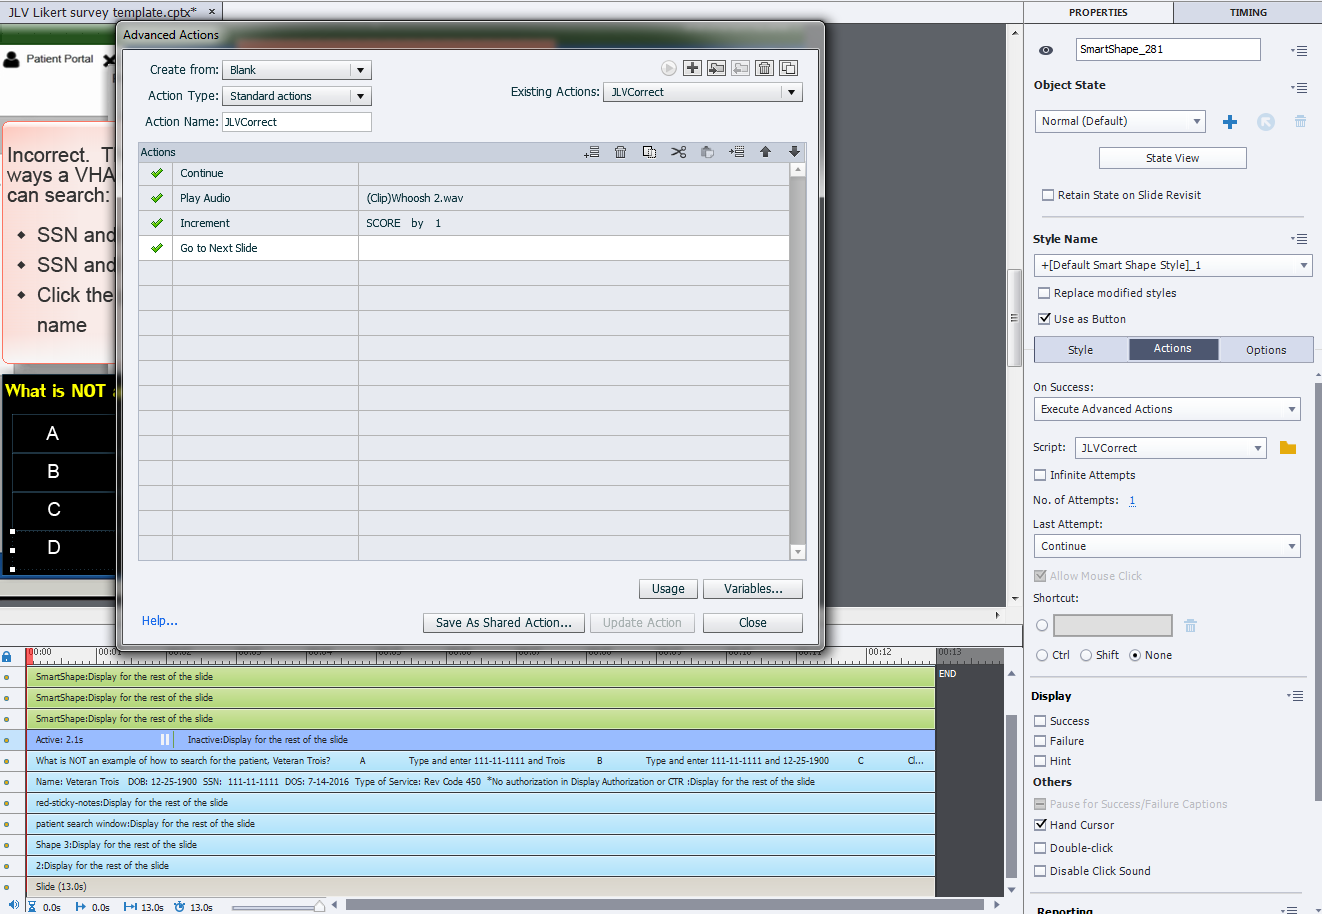The height and width of the screenshot is (914, 1322).
Task: Click the folder icon next to Script
Action: coord(1287,448)
